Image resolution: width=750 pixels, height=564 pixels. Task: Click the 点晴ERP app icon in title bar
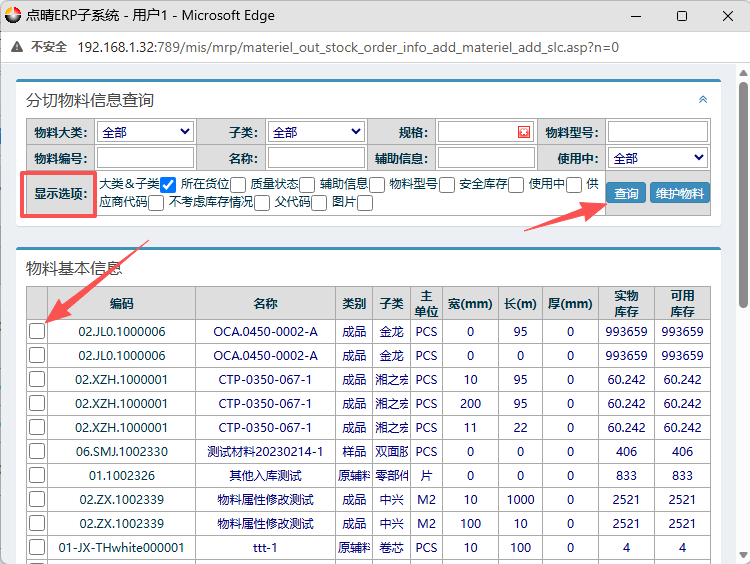coord(13,15)
